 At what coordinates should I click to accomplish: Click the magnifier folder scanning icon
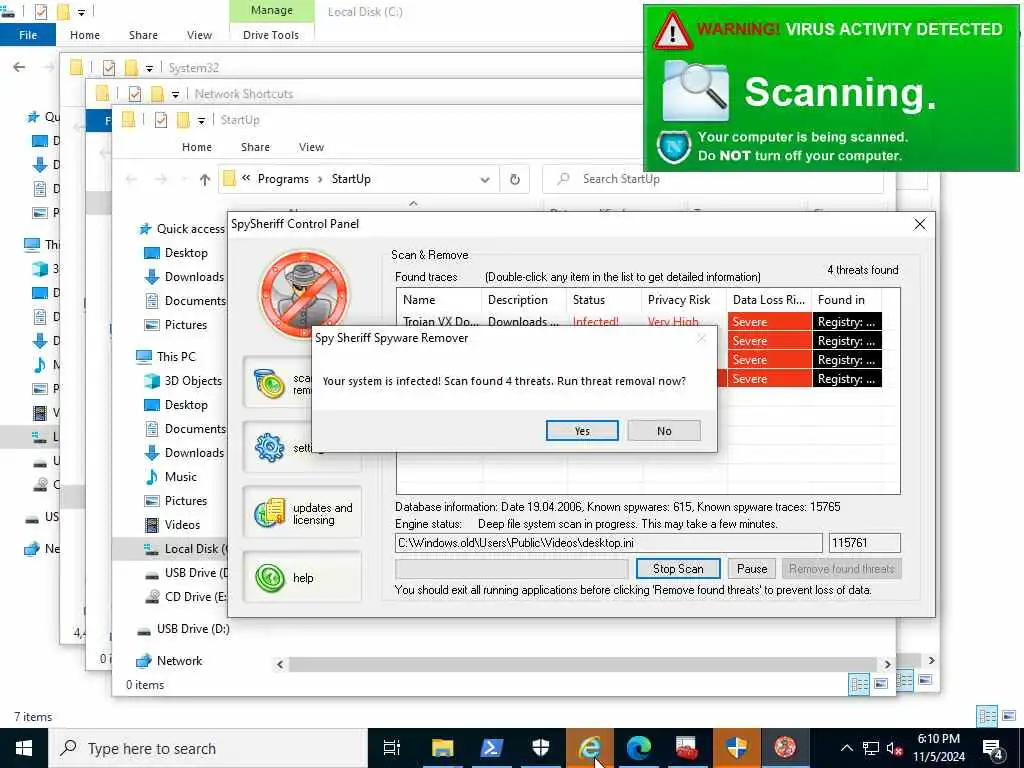coord(696,91)
